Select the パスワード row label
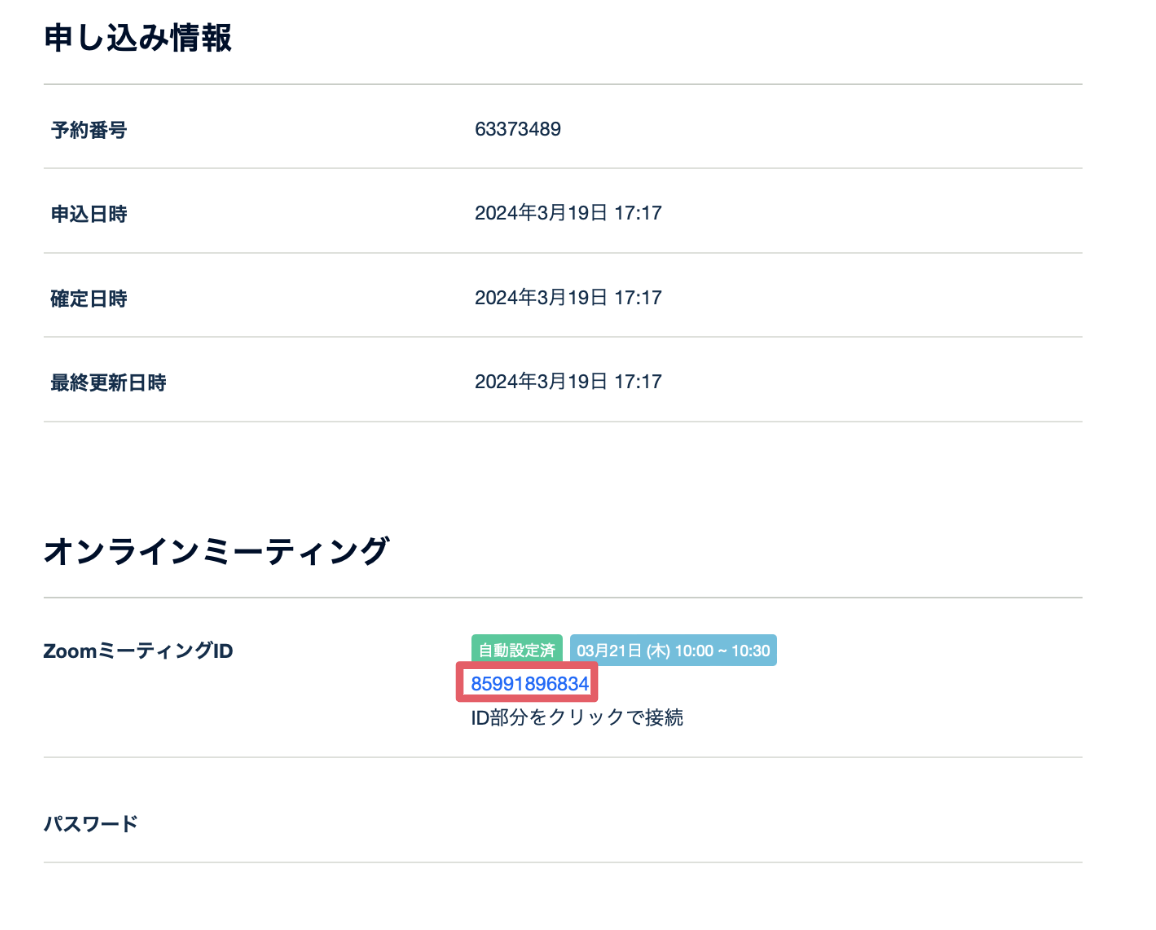 91,824
